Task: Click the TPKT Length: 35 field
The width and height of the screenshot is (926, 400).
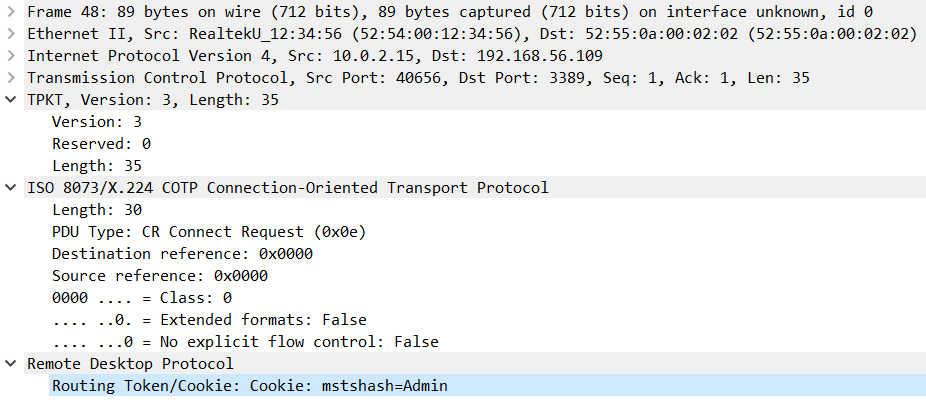Action: pyautogui.click(x=97, y=166)
